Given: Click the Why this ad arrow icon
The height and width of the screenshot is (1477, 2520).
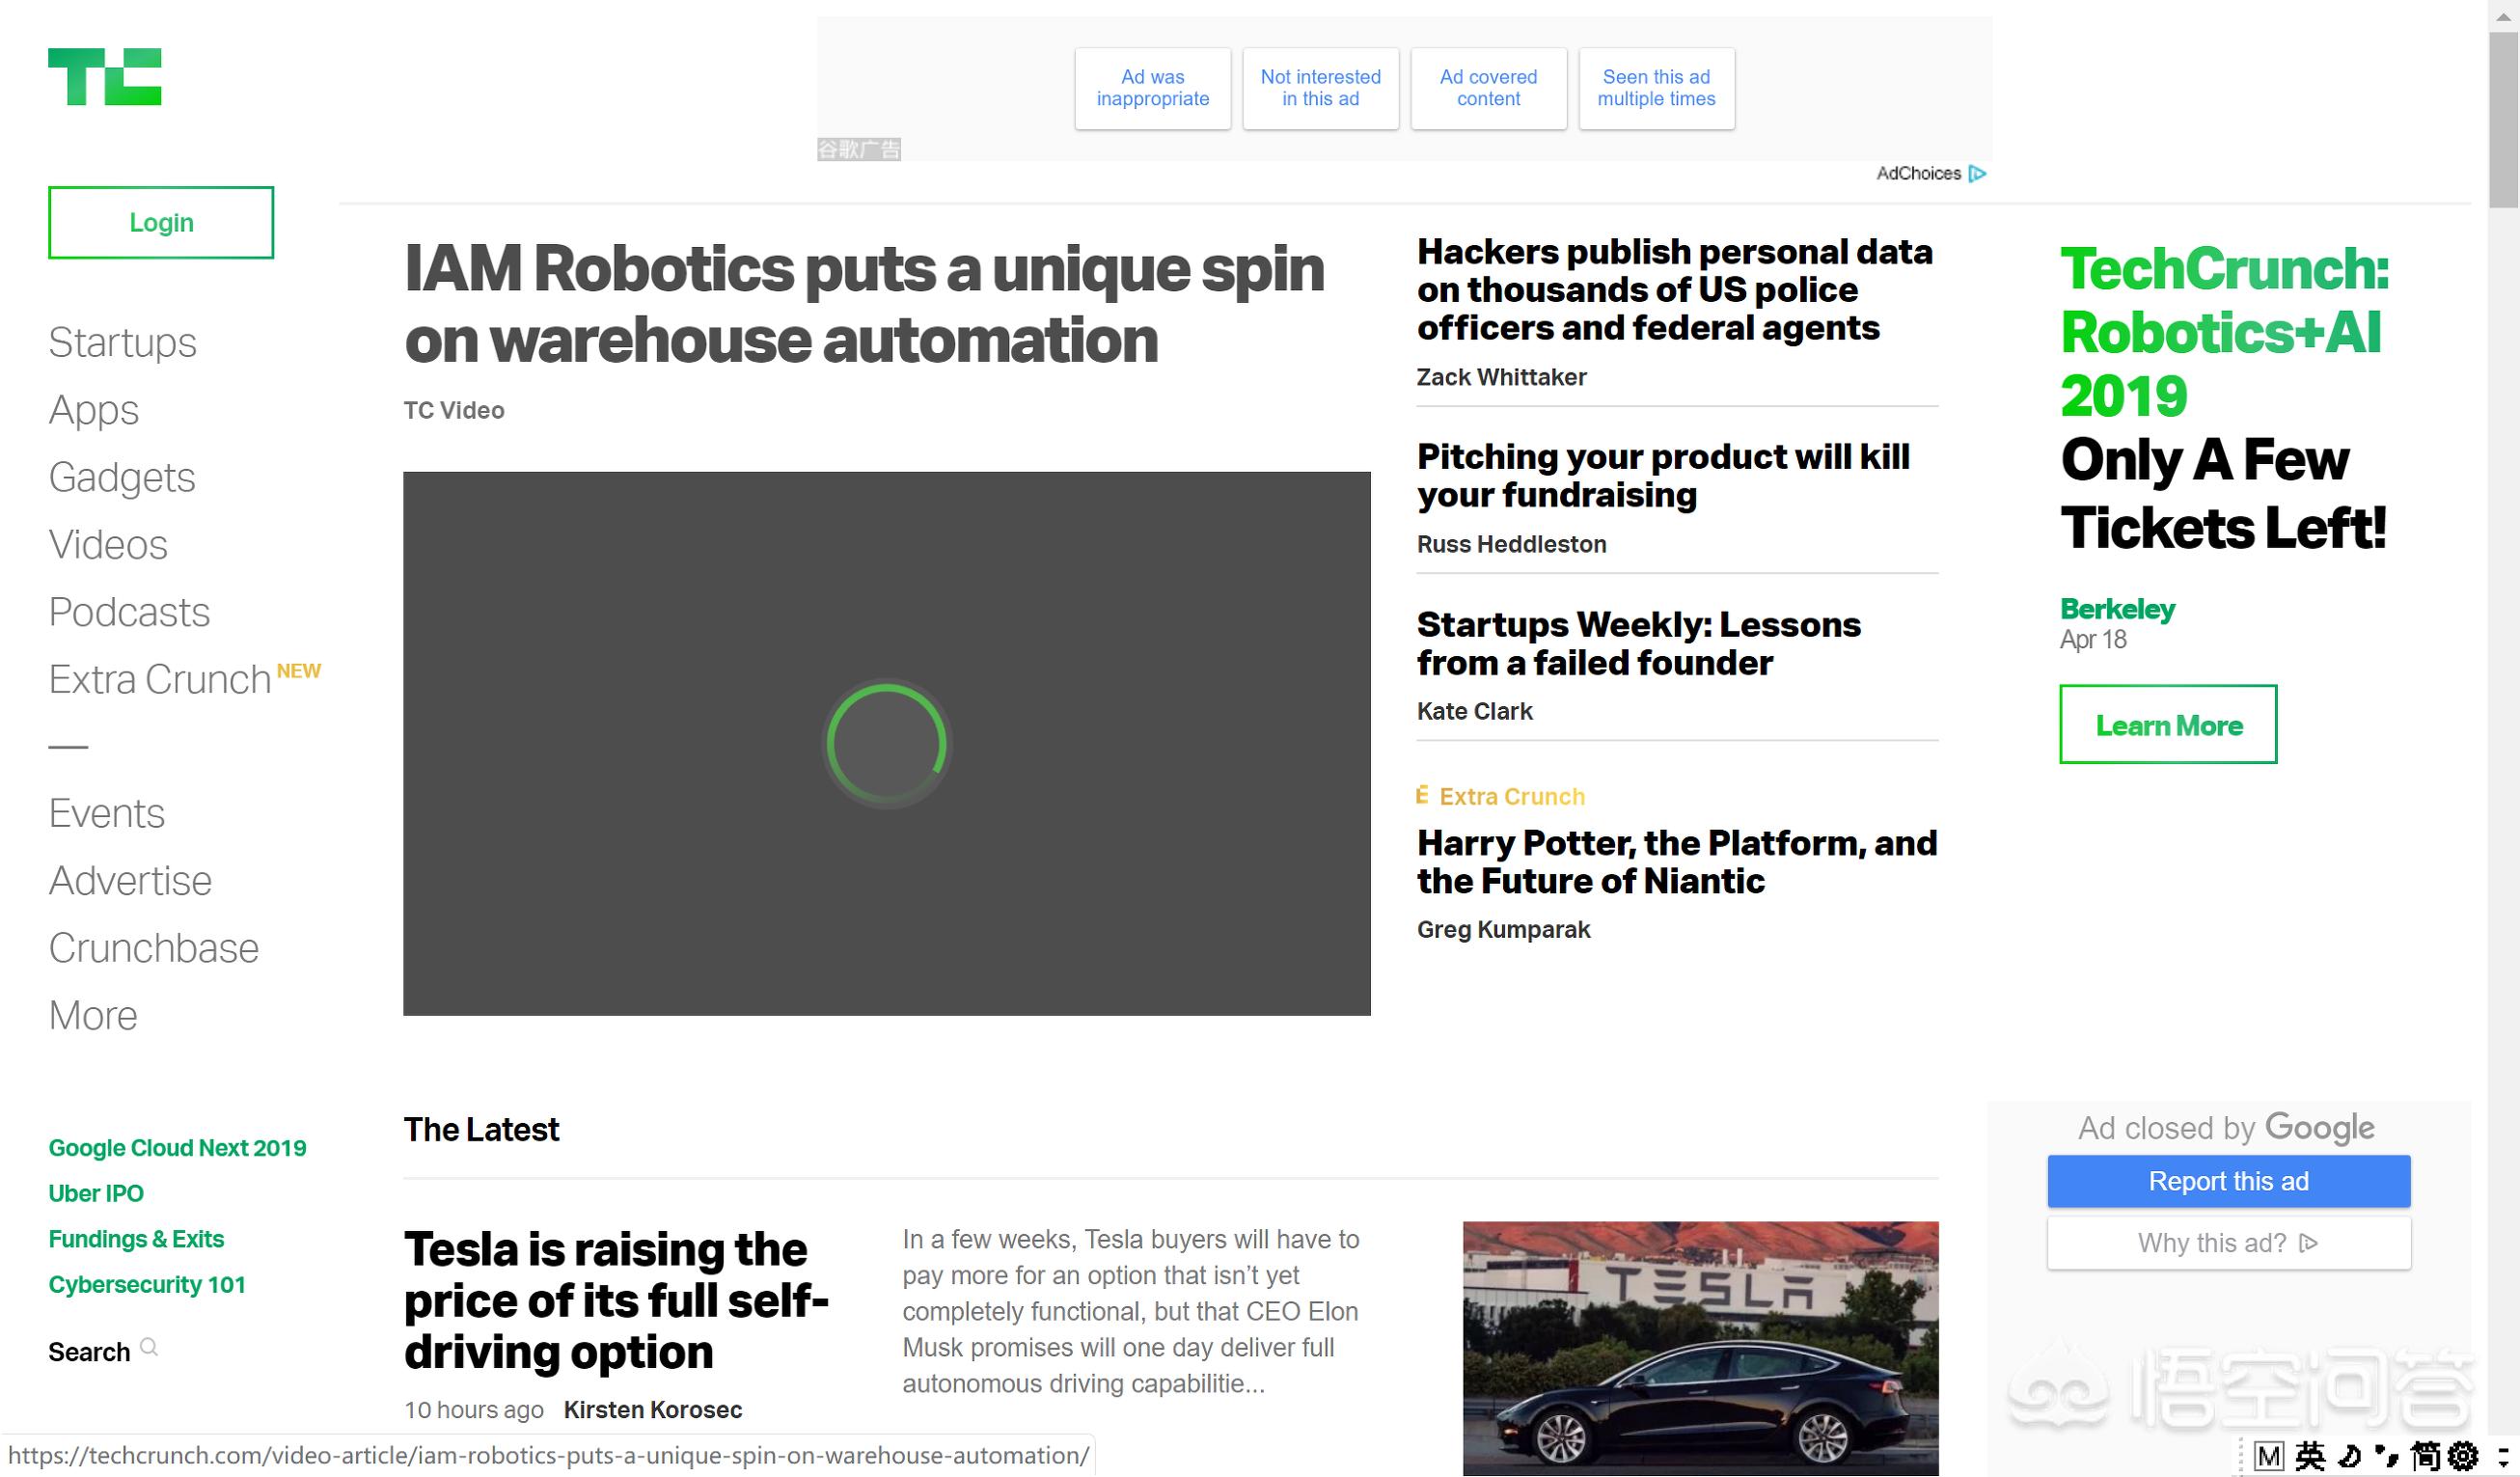Looking at the screenshot, I should point(2309,1243).
